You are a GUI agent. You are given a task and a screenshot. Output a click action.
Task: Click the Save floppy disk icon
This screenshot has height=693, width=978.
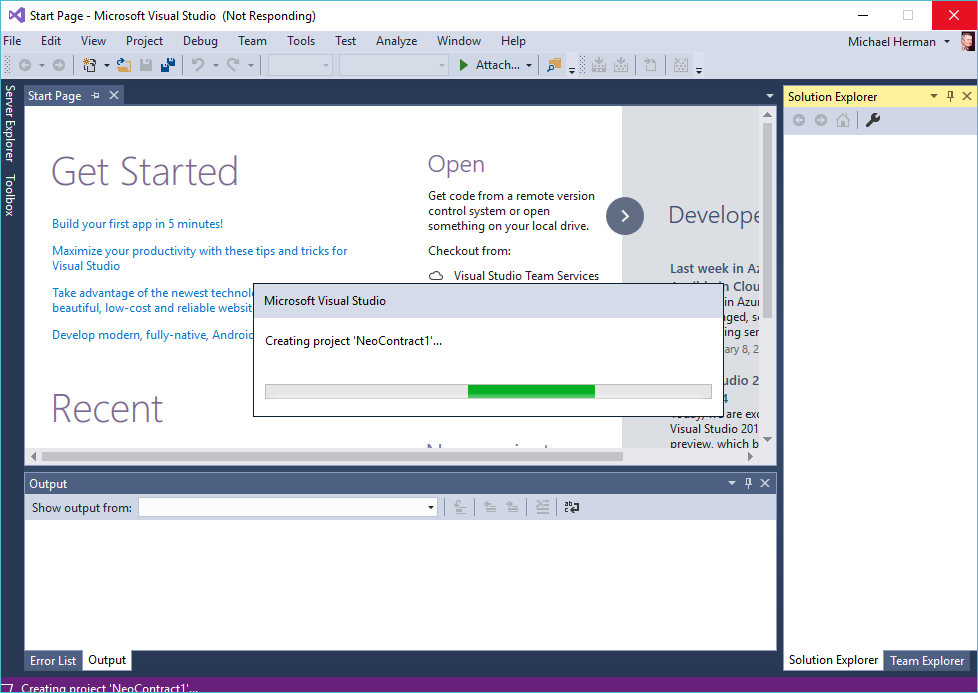tap(146, 65)
